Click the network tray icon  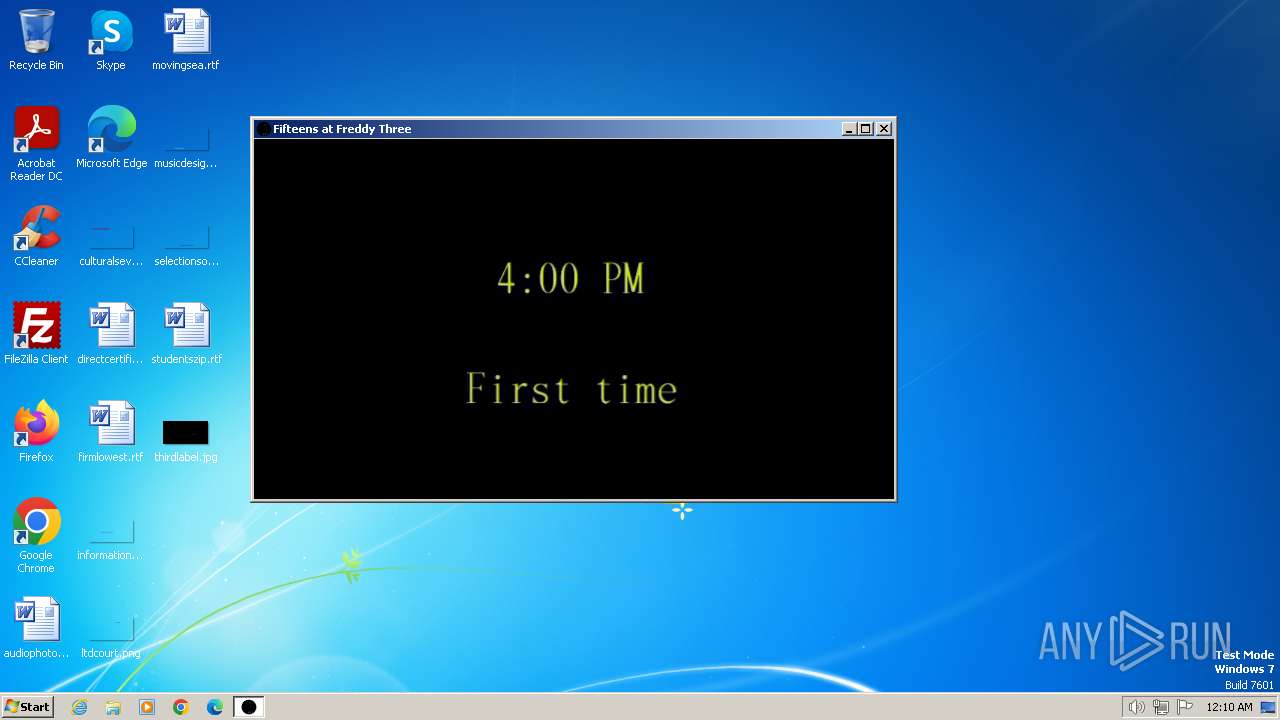pos(1161,707)
